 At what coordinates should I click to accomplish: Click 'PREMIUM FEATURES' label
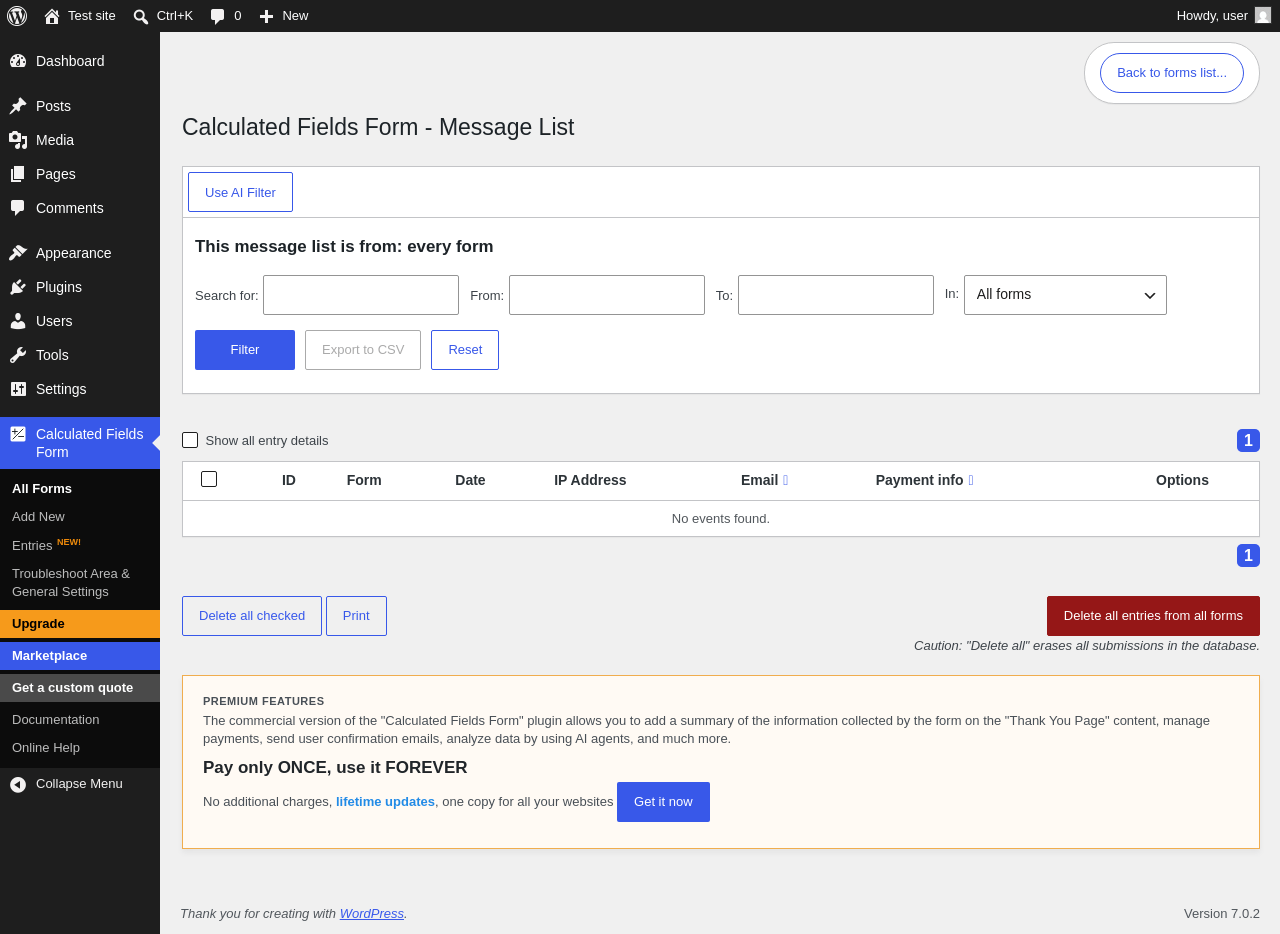coord(264,701)
